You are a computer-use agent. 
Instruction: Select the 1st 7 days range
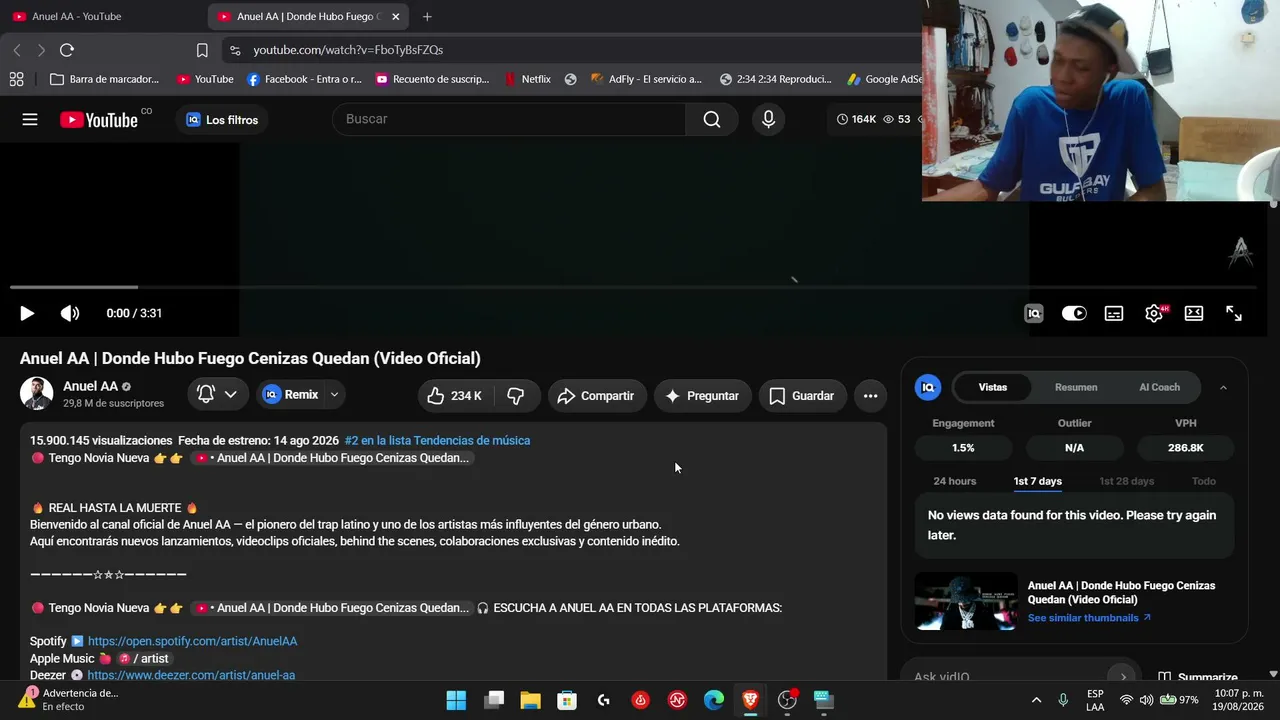coord(1038,481)
